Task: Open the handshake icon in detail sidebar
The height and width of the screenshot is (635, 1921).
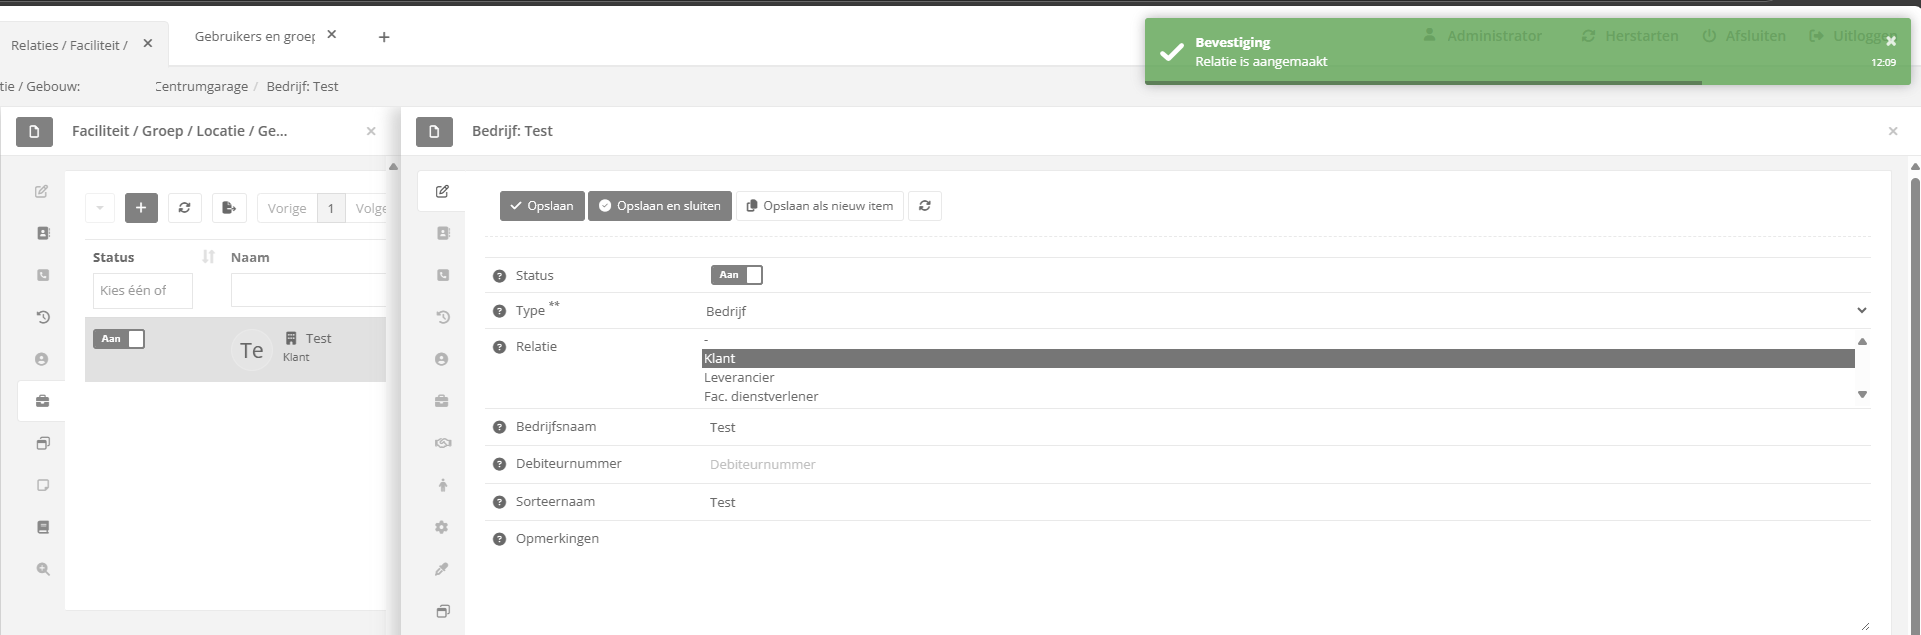Action: 442,443
